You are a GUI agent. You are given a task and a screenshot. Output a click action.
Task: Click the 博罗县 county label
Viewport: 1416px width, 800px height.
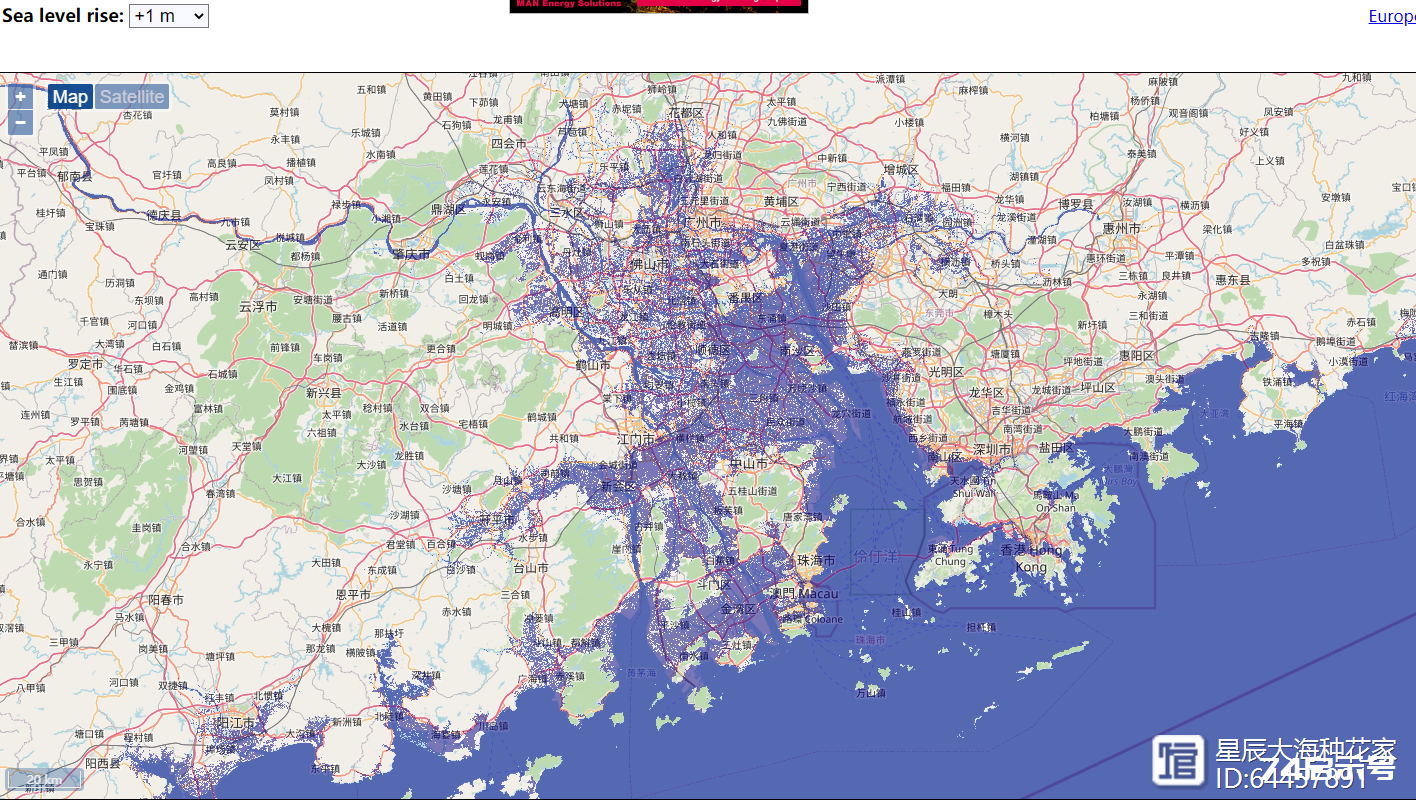(x=1078, y=204)
